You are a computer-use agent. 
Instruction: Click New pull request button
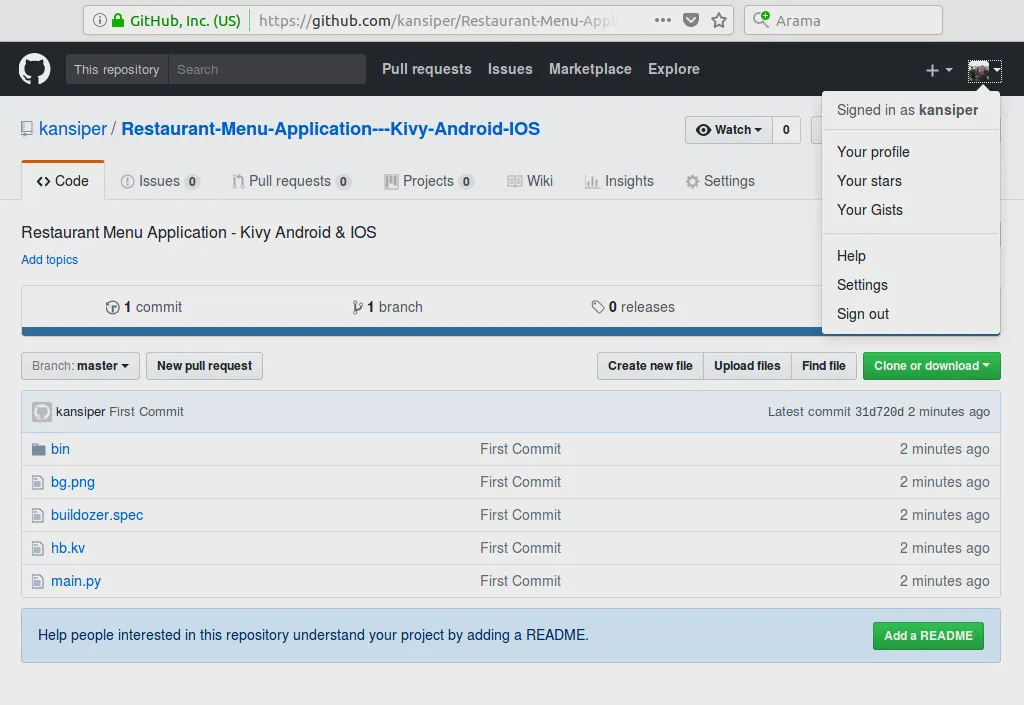tap(204, 366)
